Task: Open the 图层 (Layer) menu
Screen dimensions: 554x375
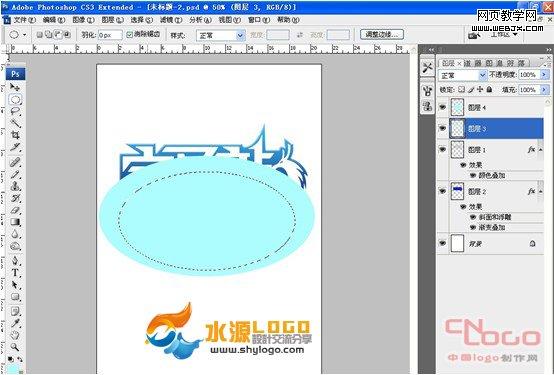Action: 112,20
